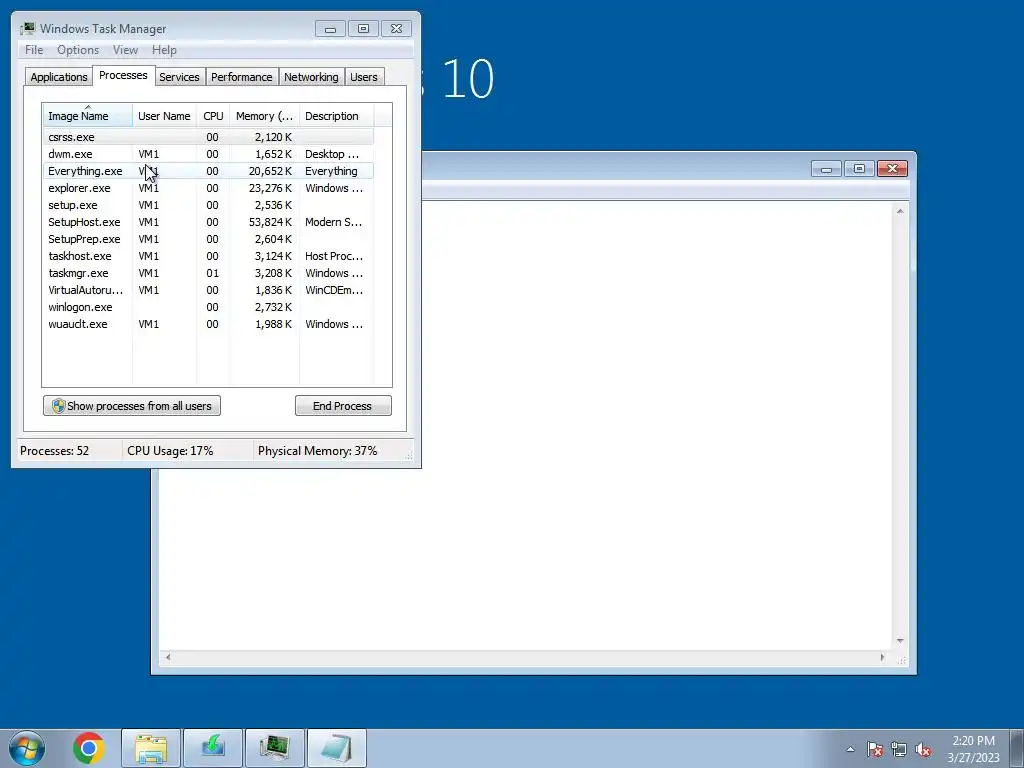This screenshot has height=768, width=1024.
Task: Click Host Proc... description cell
Action: 334,256
